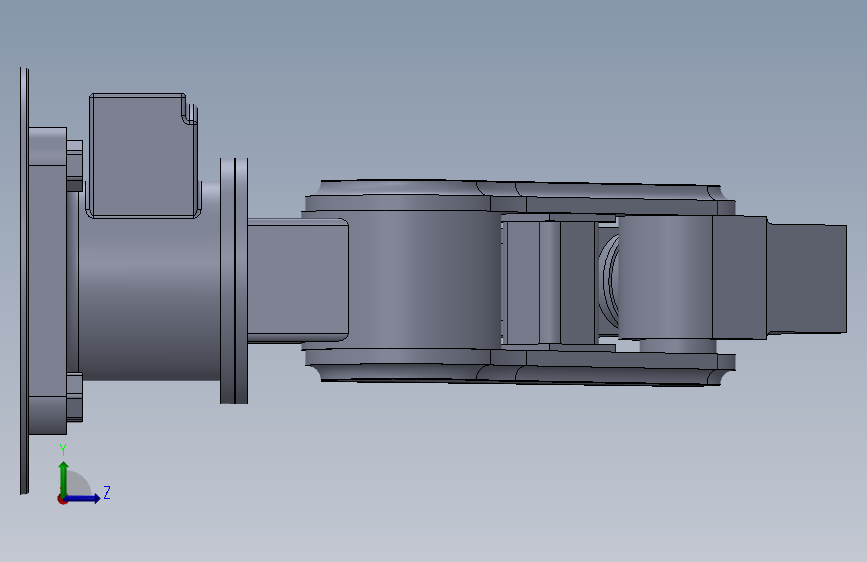This screenshot has width=867, height=562.
Task: Select the smaller cylinder near the right end
Action: 665,278
